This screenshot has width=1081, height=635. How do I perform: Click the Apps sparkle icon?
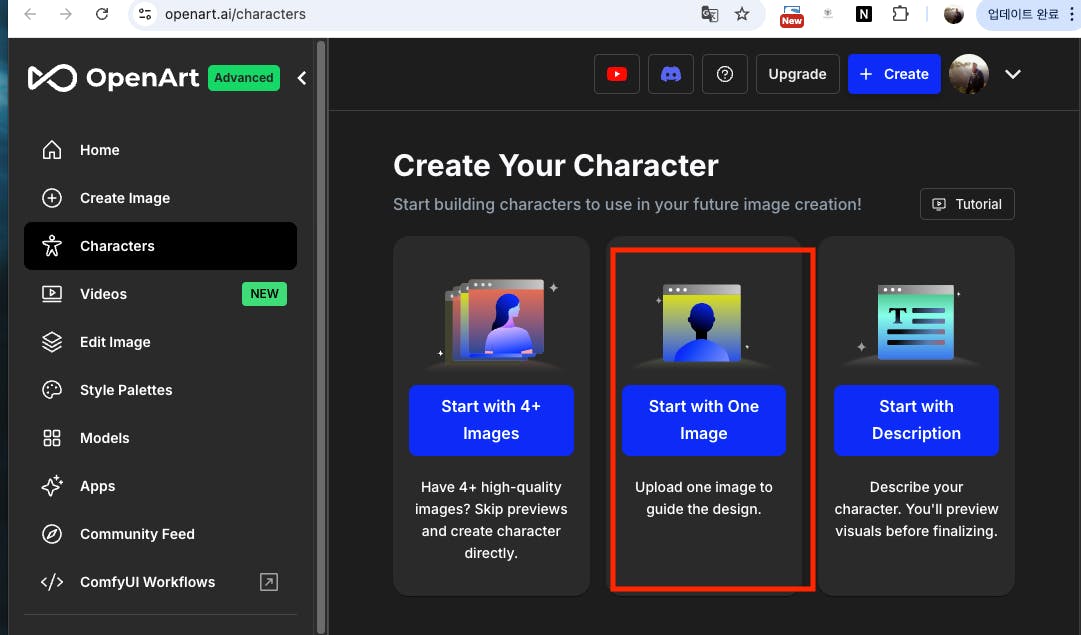[x=52, y=486]
